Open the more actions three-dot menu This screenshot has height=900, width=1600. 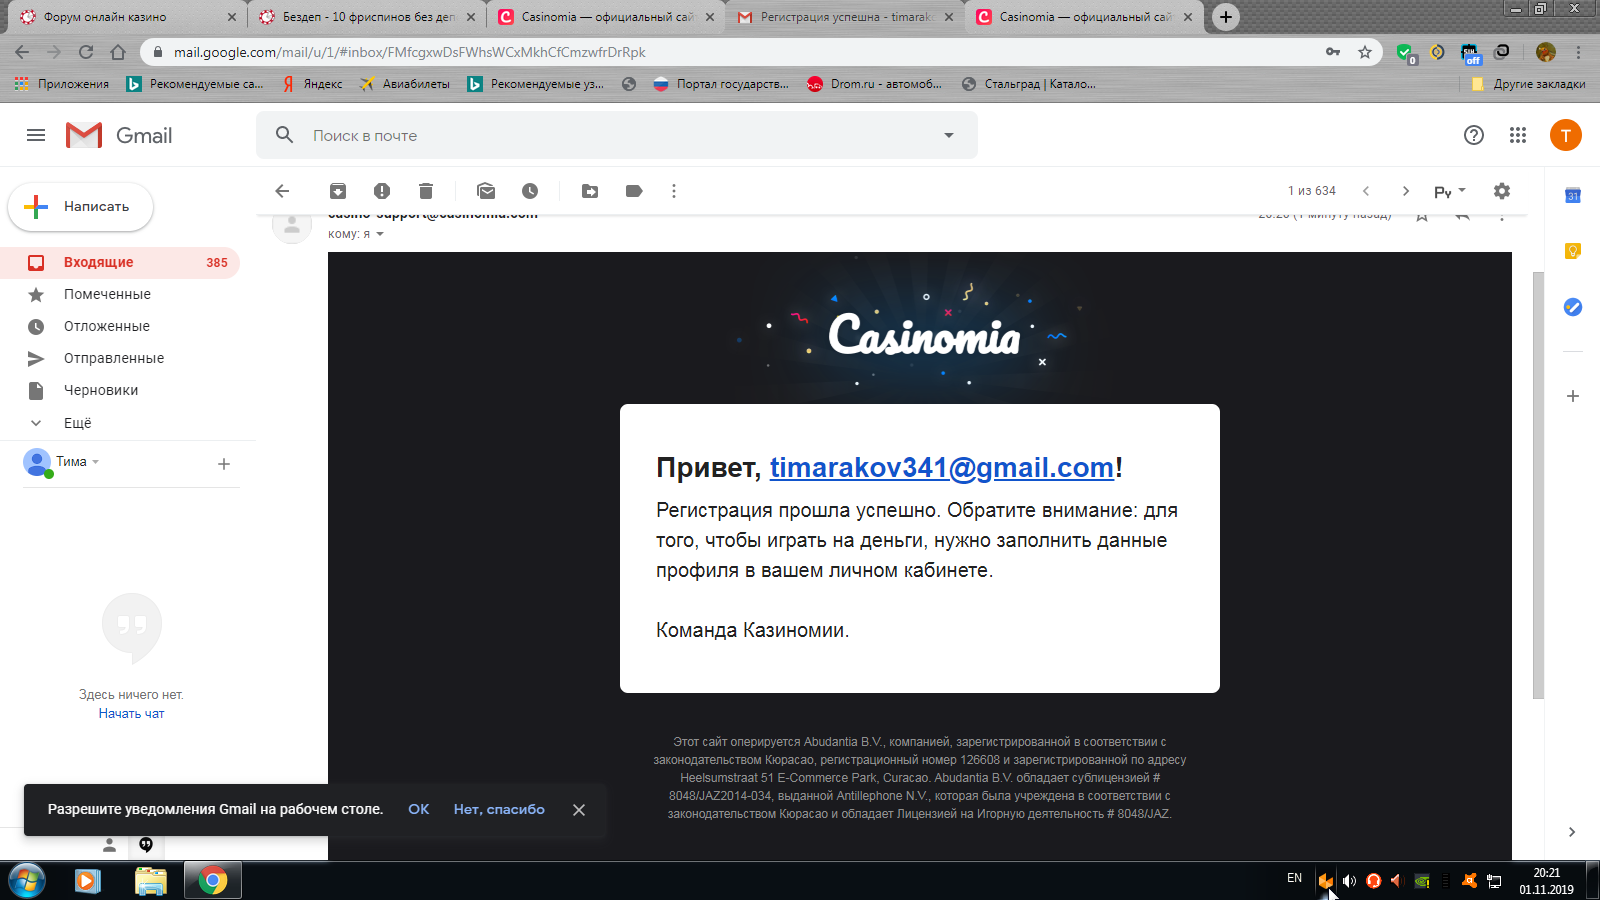pos(674,191)
